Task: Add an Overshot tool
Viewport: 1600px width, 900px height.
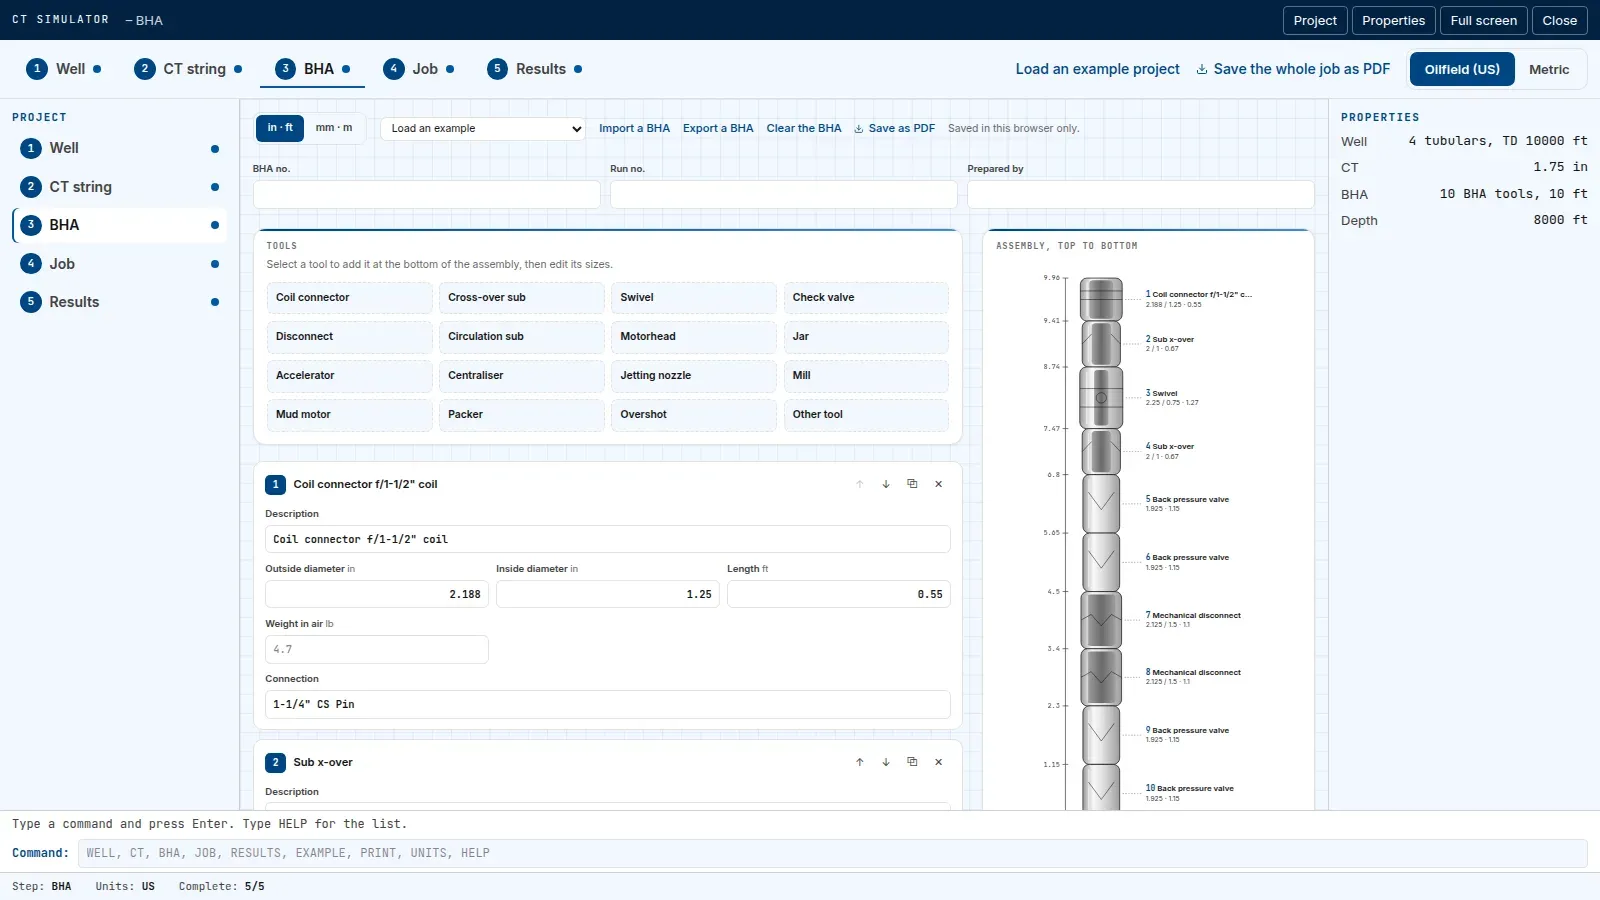Action: [x=693, y=415]
